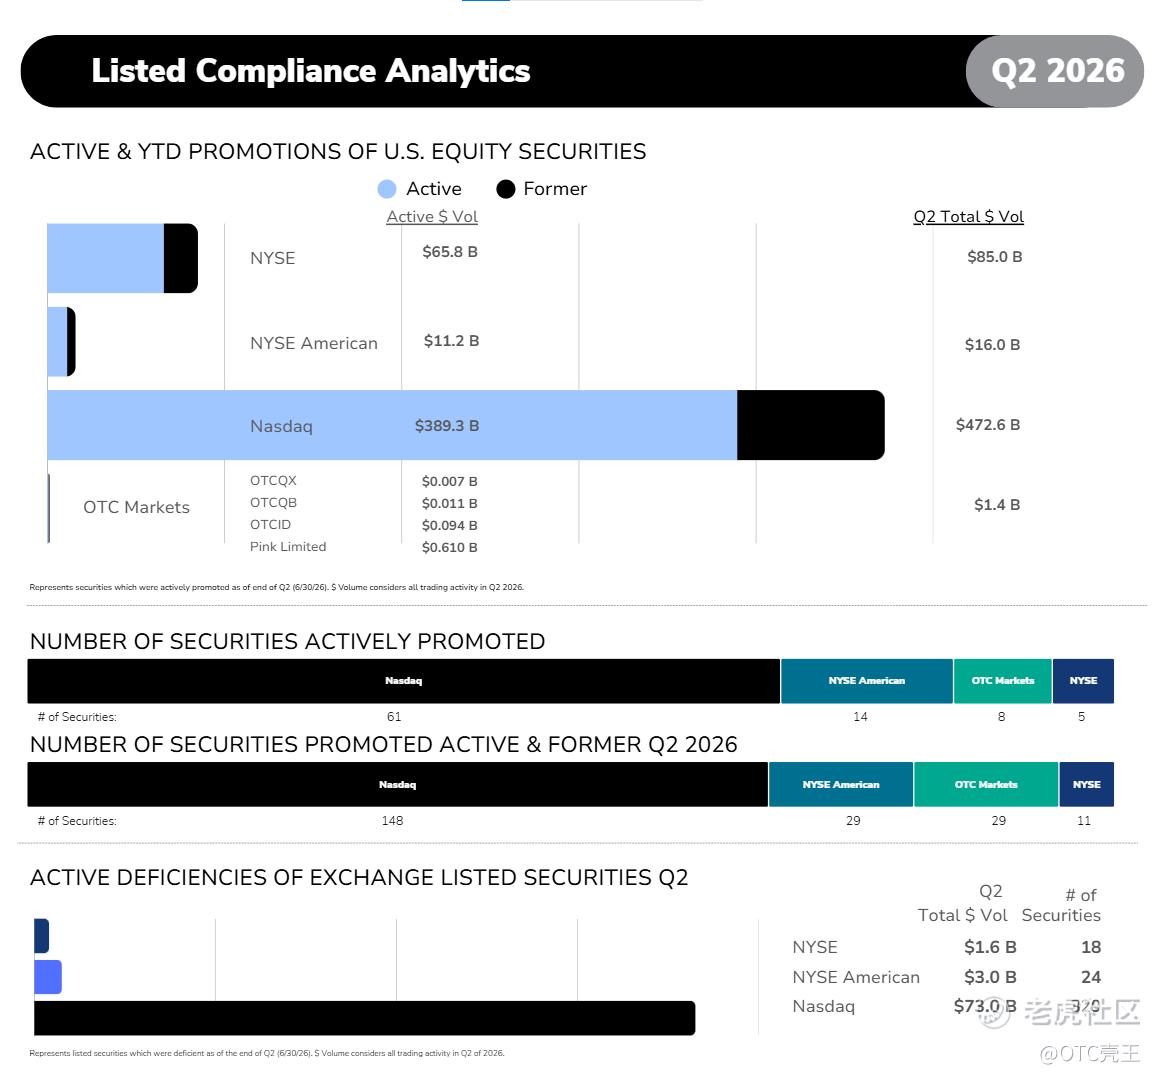The width and height of the screenshot is (1163, 1080).
Task: Select NYSE segment in actively promoted bar
Action: (1083, 681)
